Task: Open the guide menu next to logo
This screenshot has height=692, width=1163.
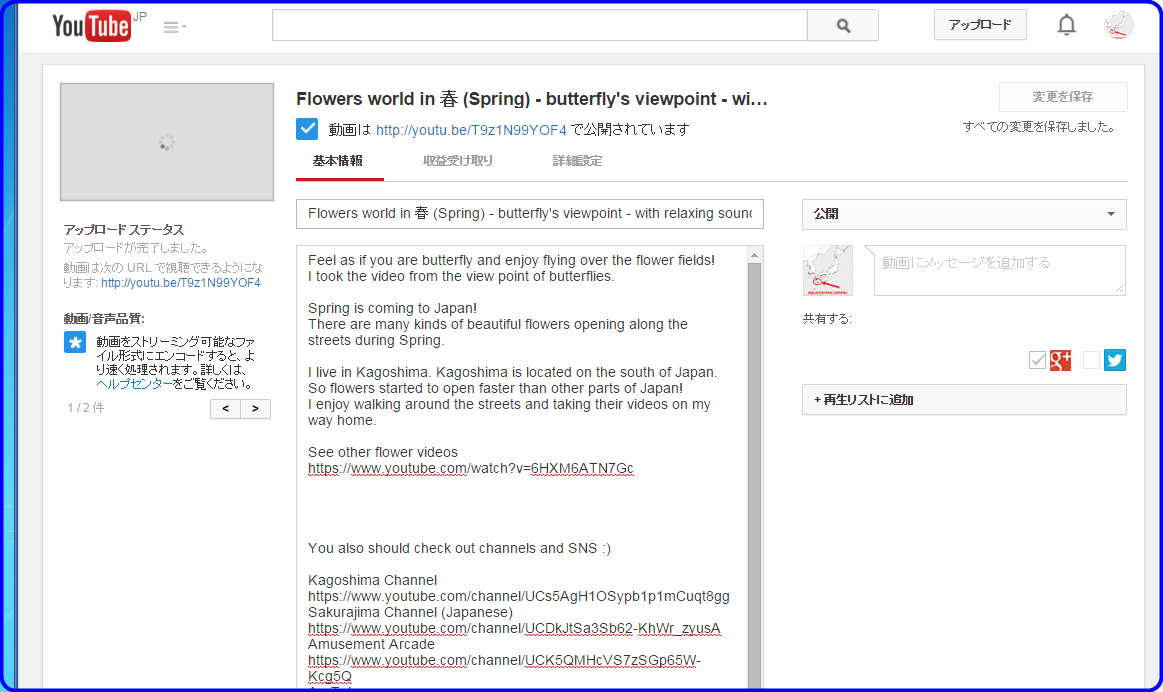Action: click(x=174, y=27)
